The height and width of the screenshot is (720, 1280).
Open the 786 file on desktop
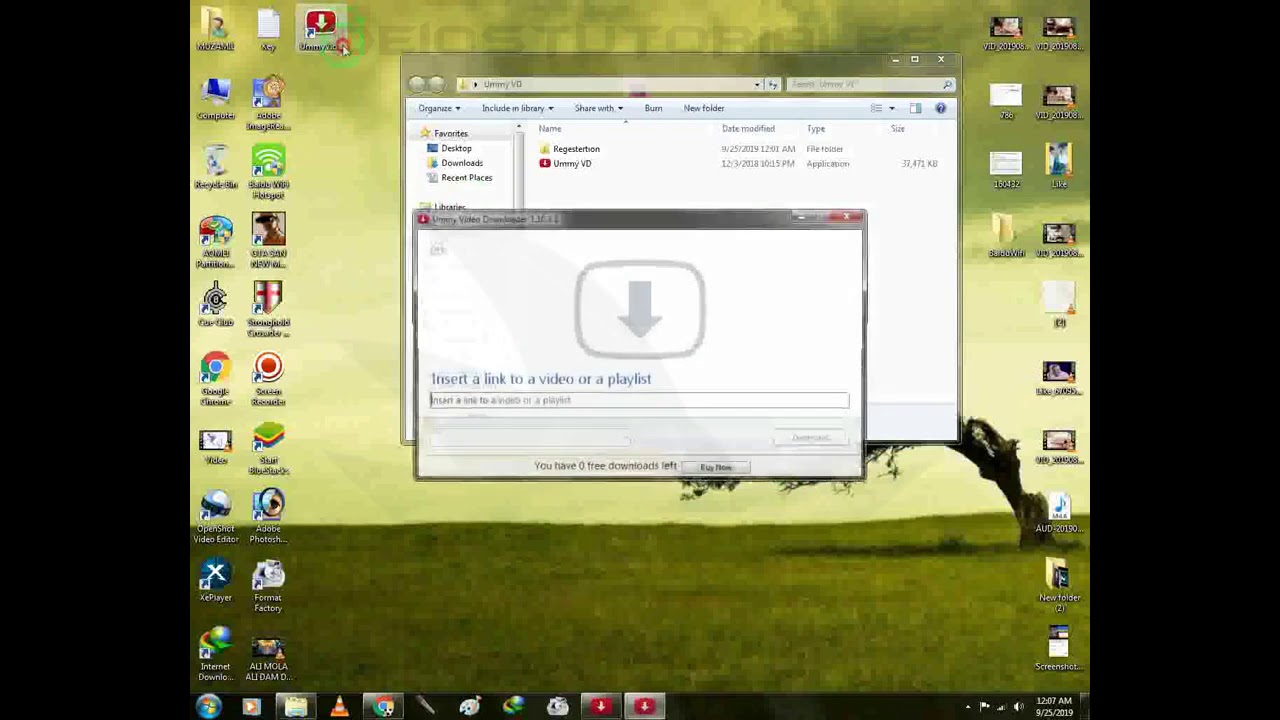[x=1006, y=99]
